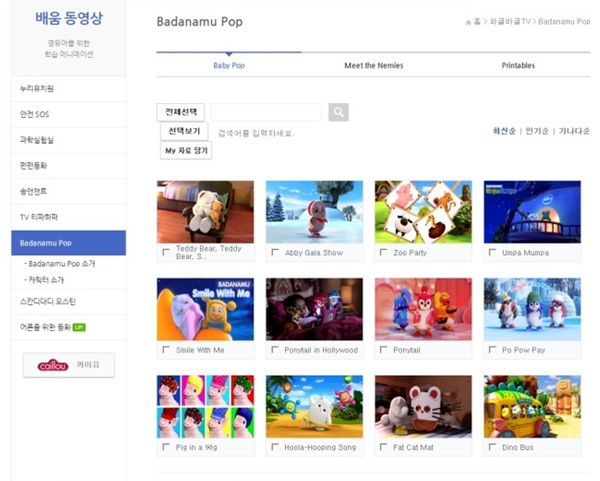Click the Smile With Me title text
Viewport: 600px width, 481px height.
pos(200,350)
